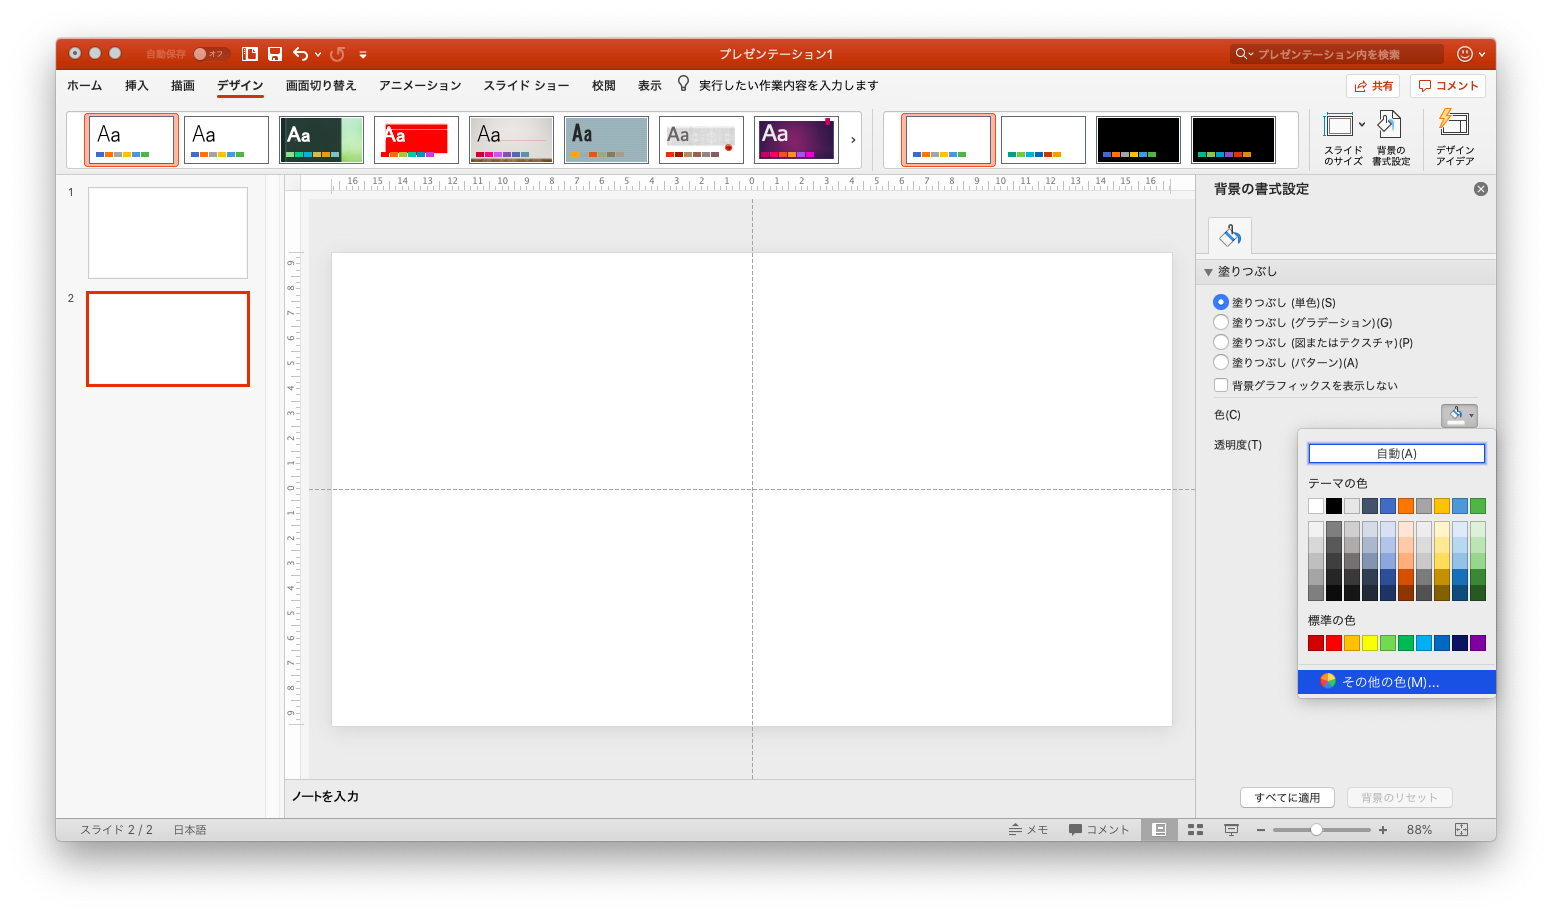The image size is (1552, 915).
Task: Click the lightbulb tell-me icon
Action: coord(683,84)
